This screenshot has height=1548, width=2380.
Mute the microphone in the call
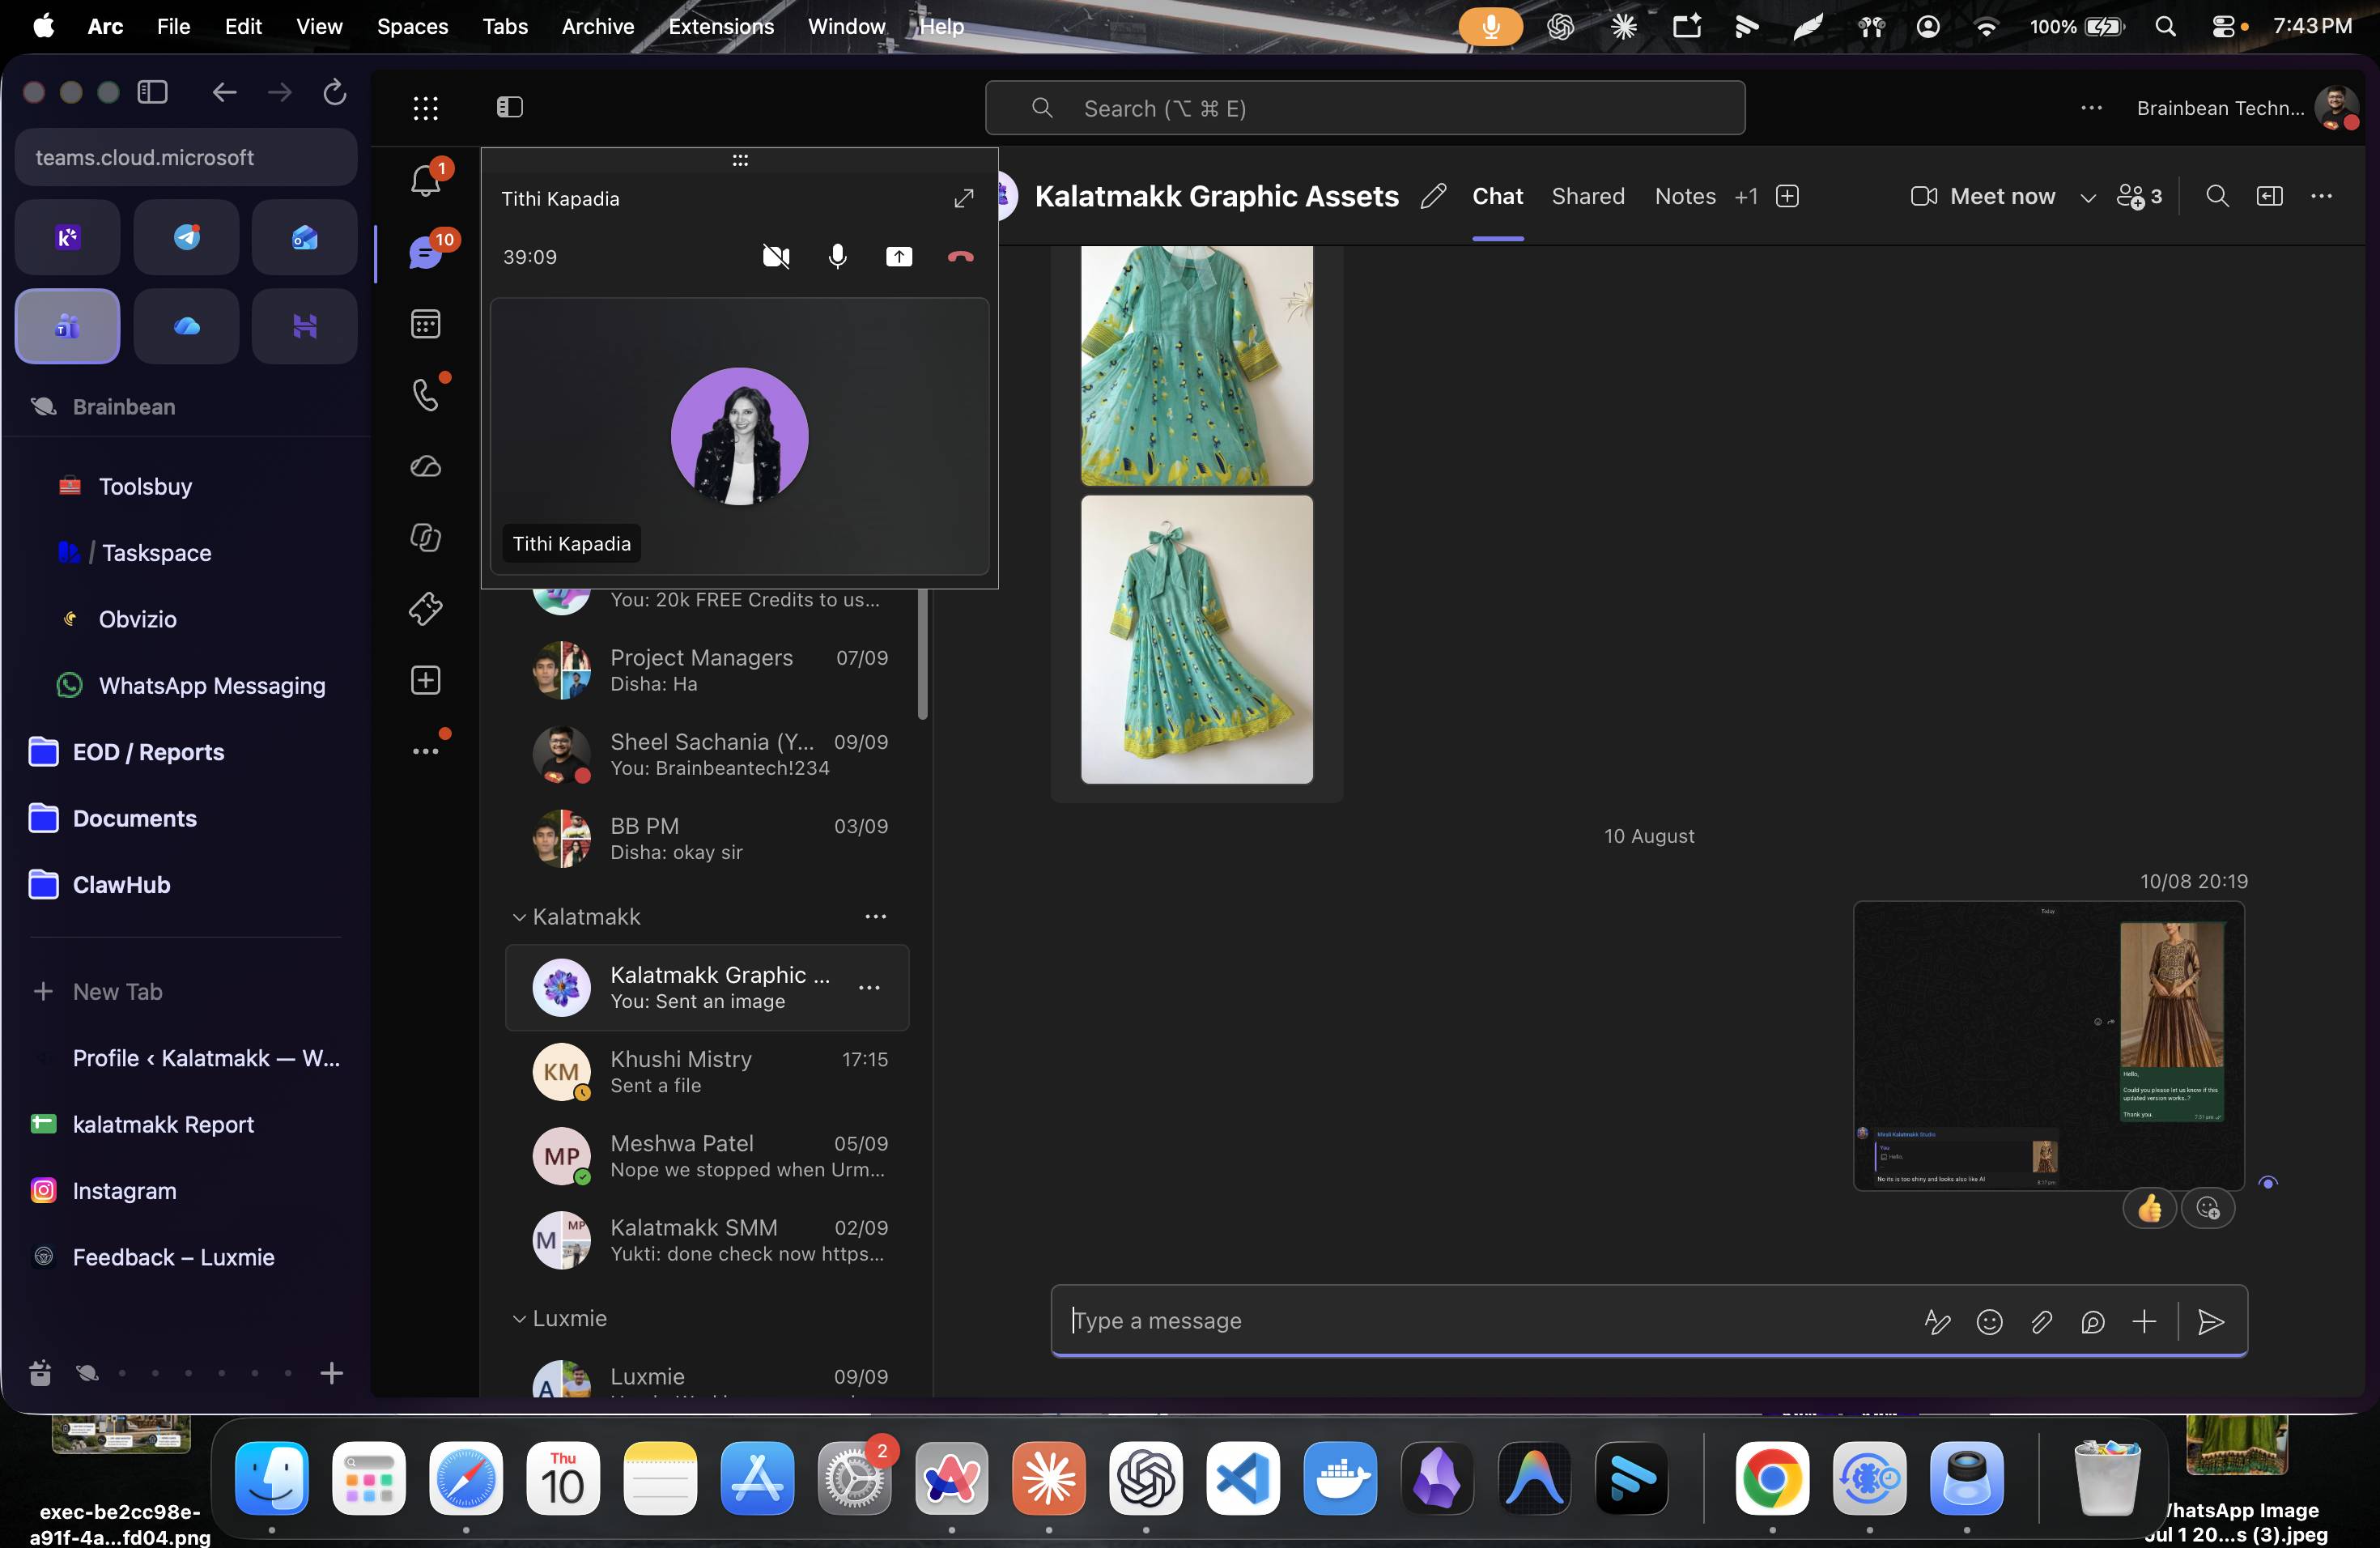click(x=838, y=257)
